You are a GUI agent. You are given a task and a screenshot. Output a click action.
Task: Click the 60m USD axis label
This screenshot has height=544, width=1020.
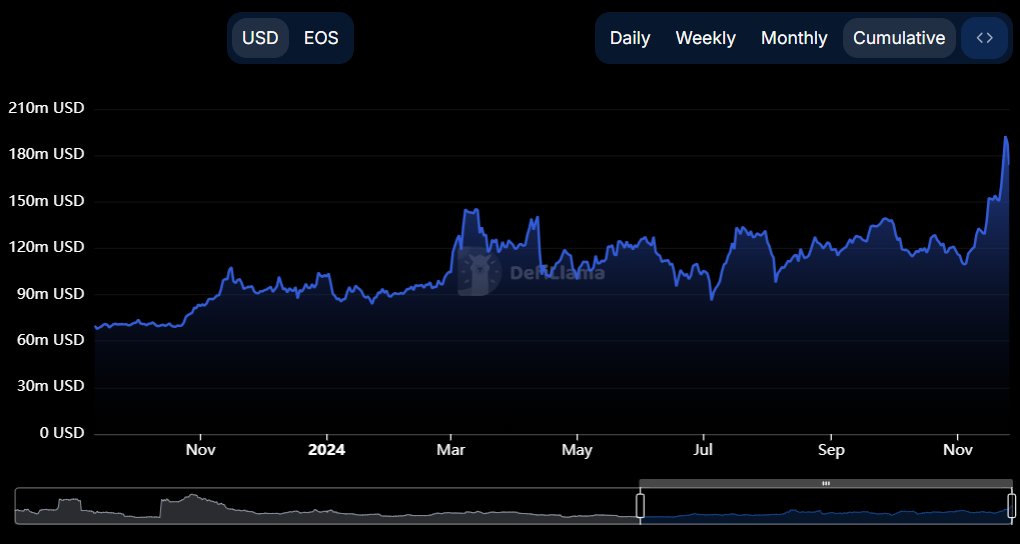click(x=49, y=340)
